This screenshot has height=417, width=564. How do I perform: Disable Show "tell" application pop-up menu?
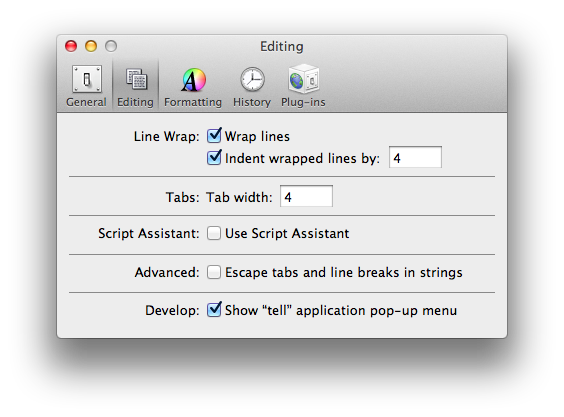point(214,309)
